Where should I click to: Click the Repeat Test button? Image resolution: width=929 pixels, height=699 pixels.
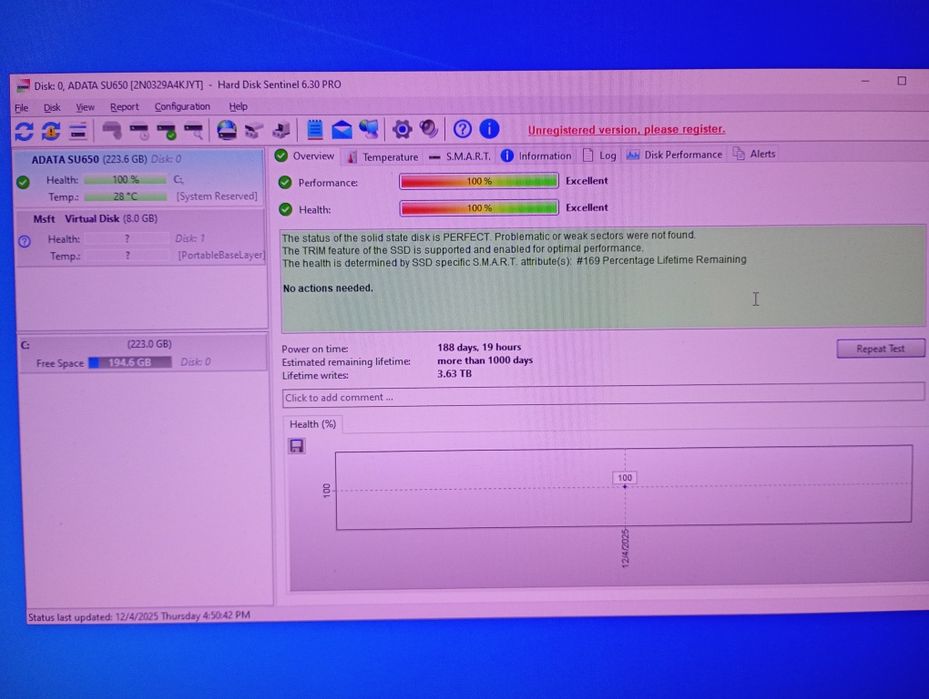(880, 348)
